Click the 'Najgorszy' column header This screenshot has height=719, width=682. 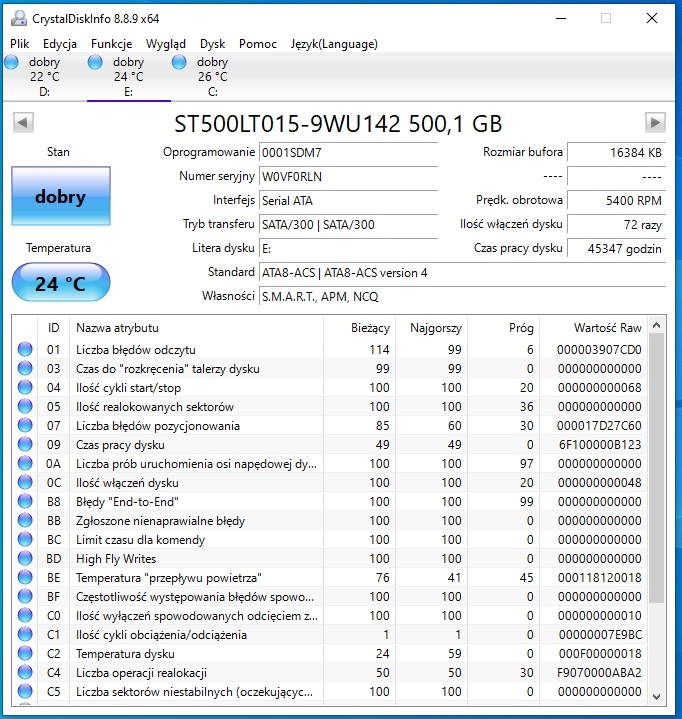coord(432,328)
